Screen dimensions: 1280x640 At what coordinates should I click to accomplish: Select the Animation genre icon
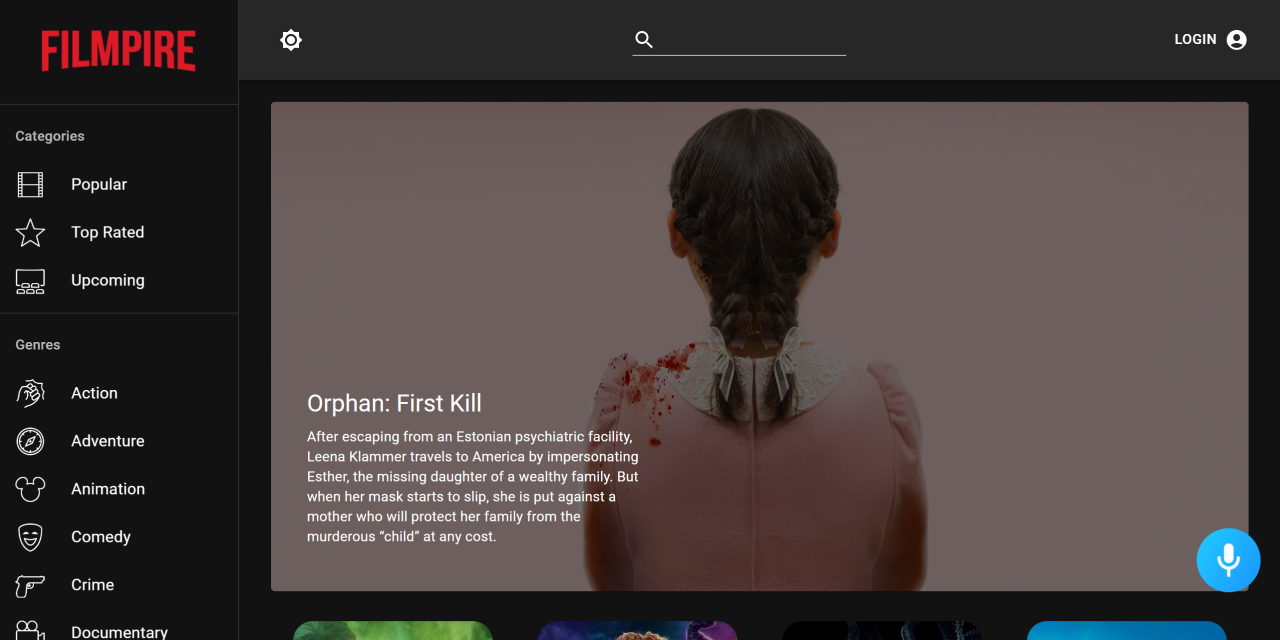30,489
